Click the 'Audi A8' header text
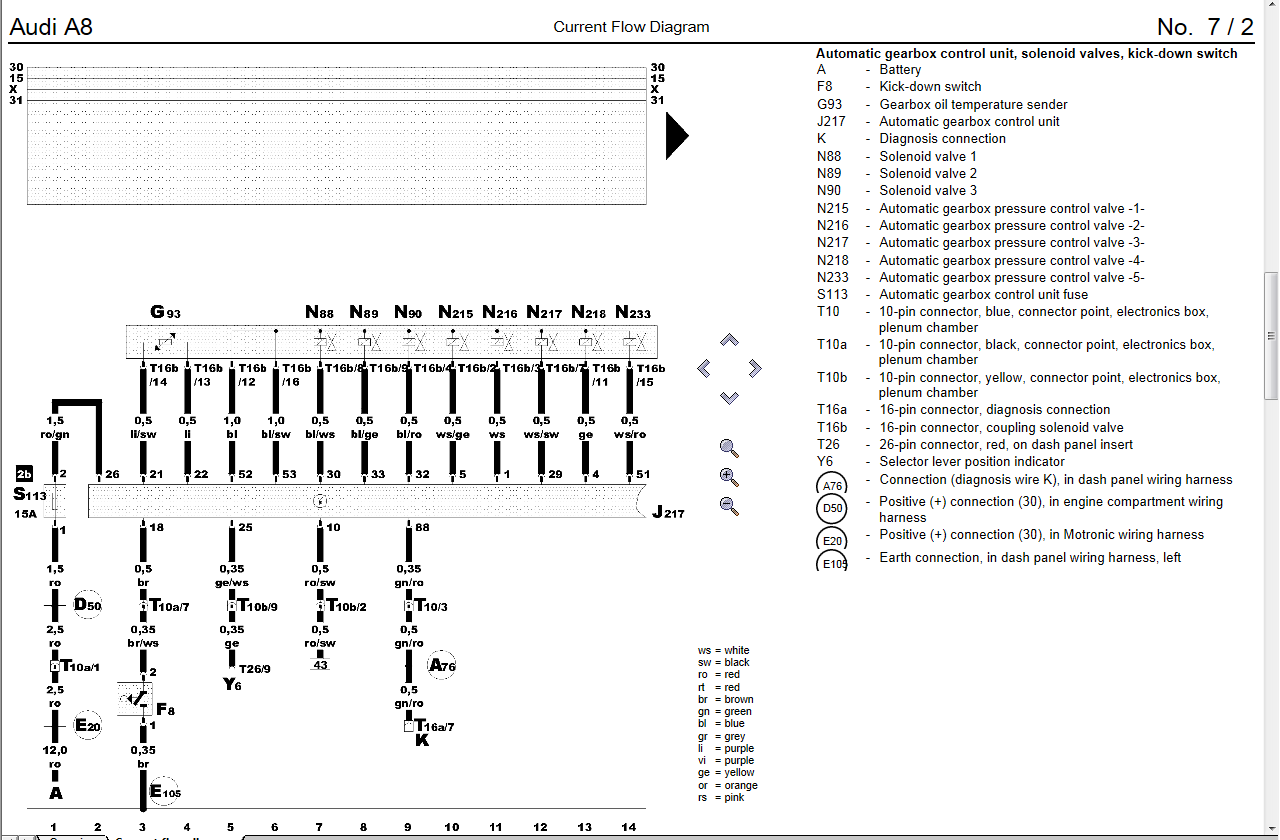 click(x=51, y=27)
